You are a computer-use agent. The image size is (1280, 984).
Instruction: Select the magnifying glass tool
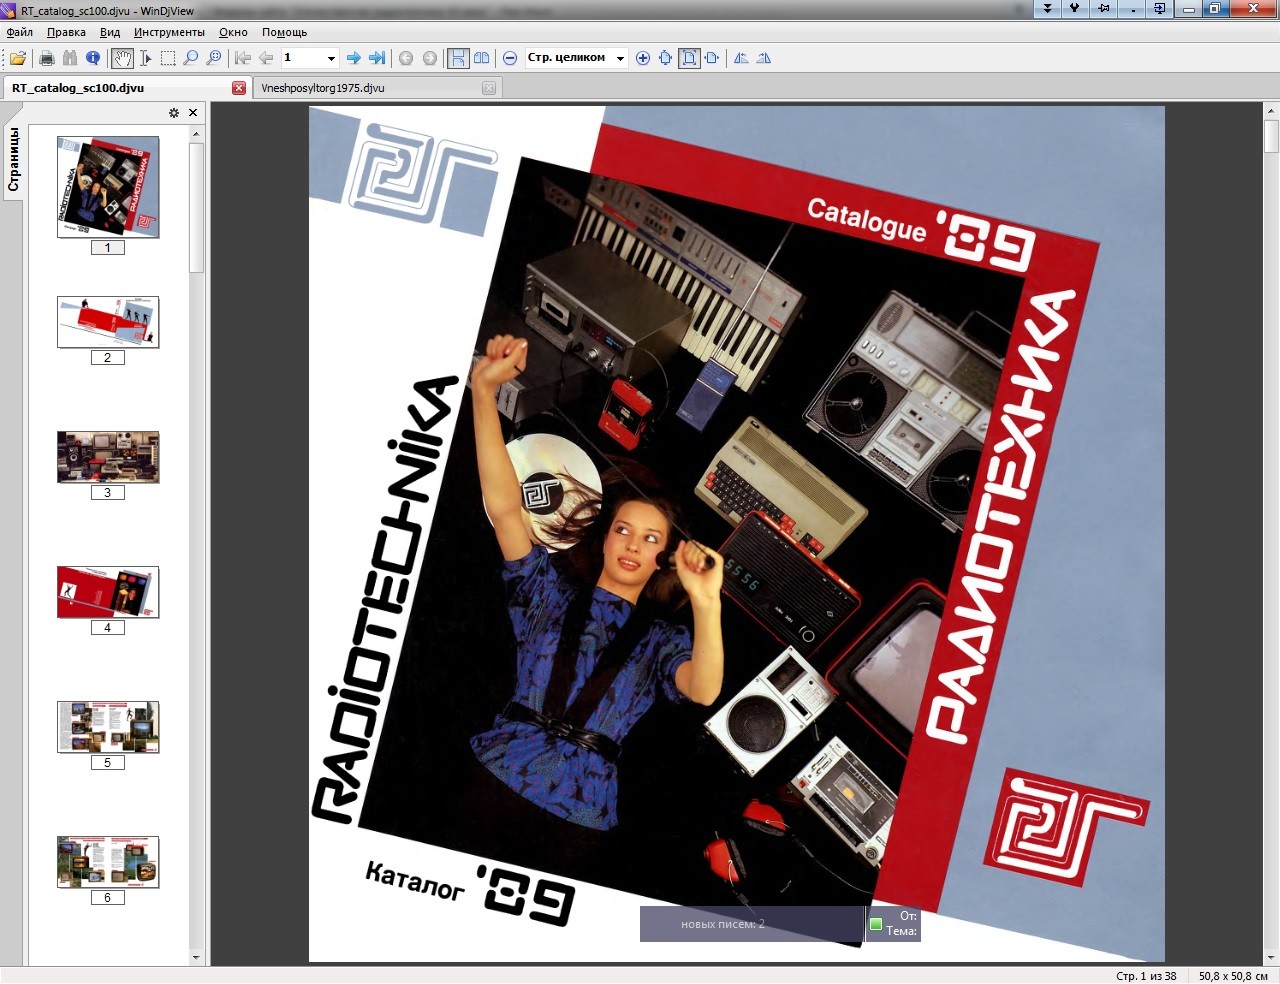tap(191, 58)
